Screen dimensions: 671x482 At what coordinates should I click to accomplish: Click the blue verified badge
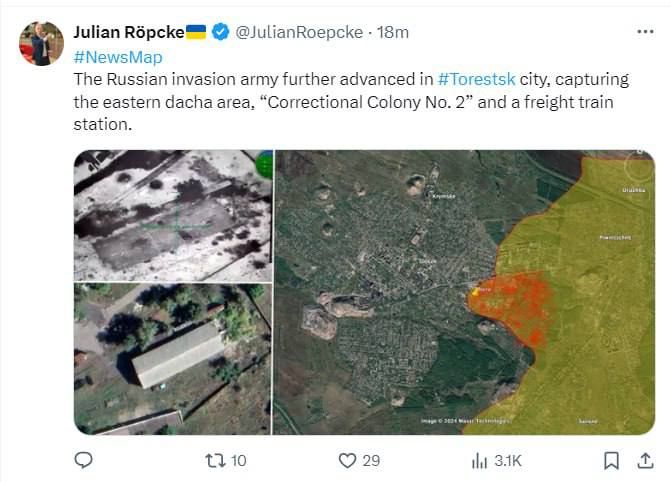tap(222, 32)
